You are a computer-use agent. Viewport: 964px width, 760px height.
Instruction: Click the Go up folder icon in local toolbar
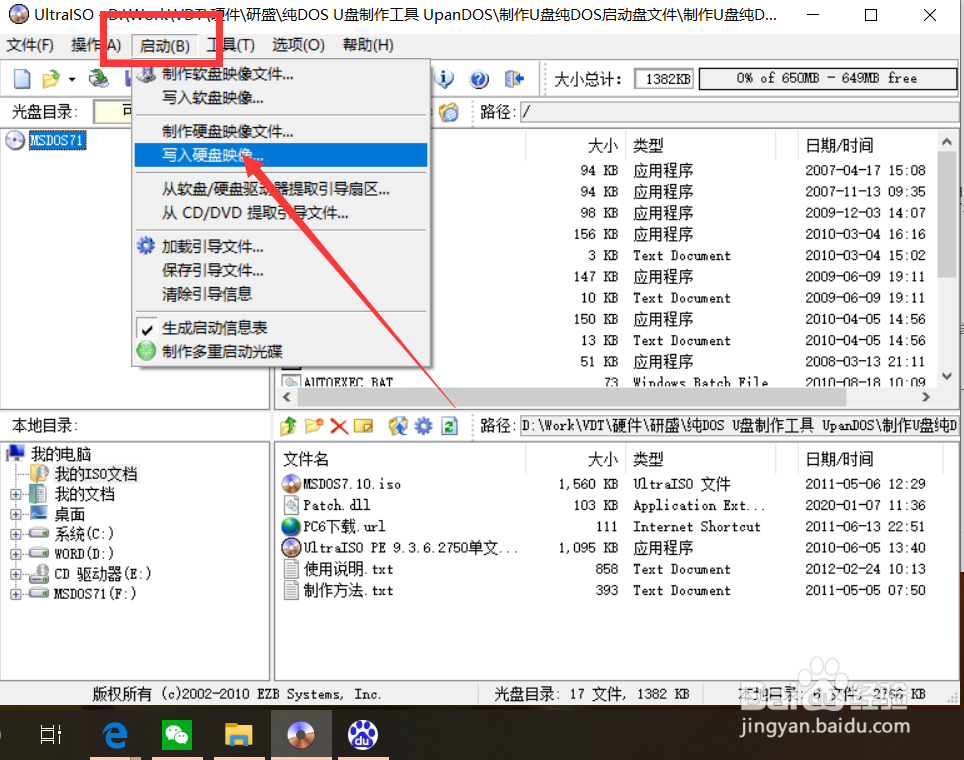click(289, 426)
